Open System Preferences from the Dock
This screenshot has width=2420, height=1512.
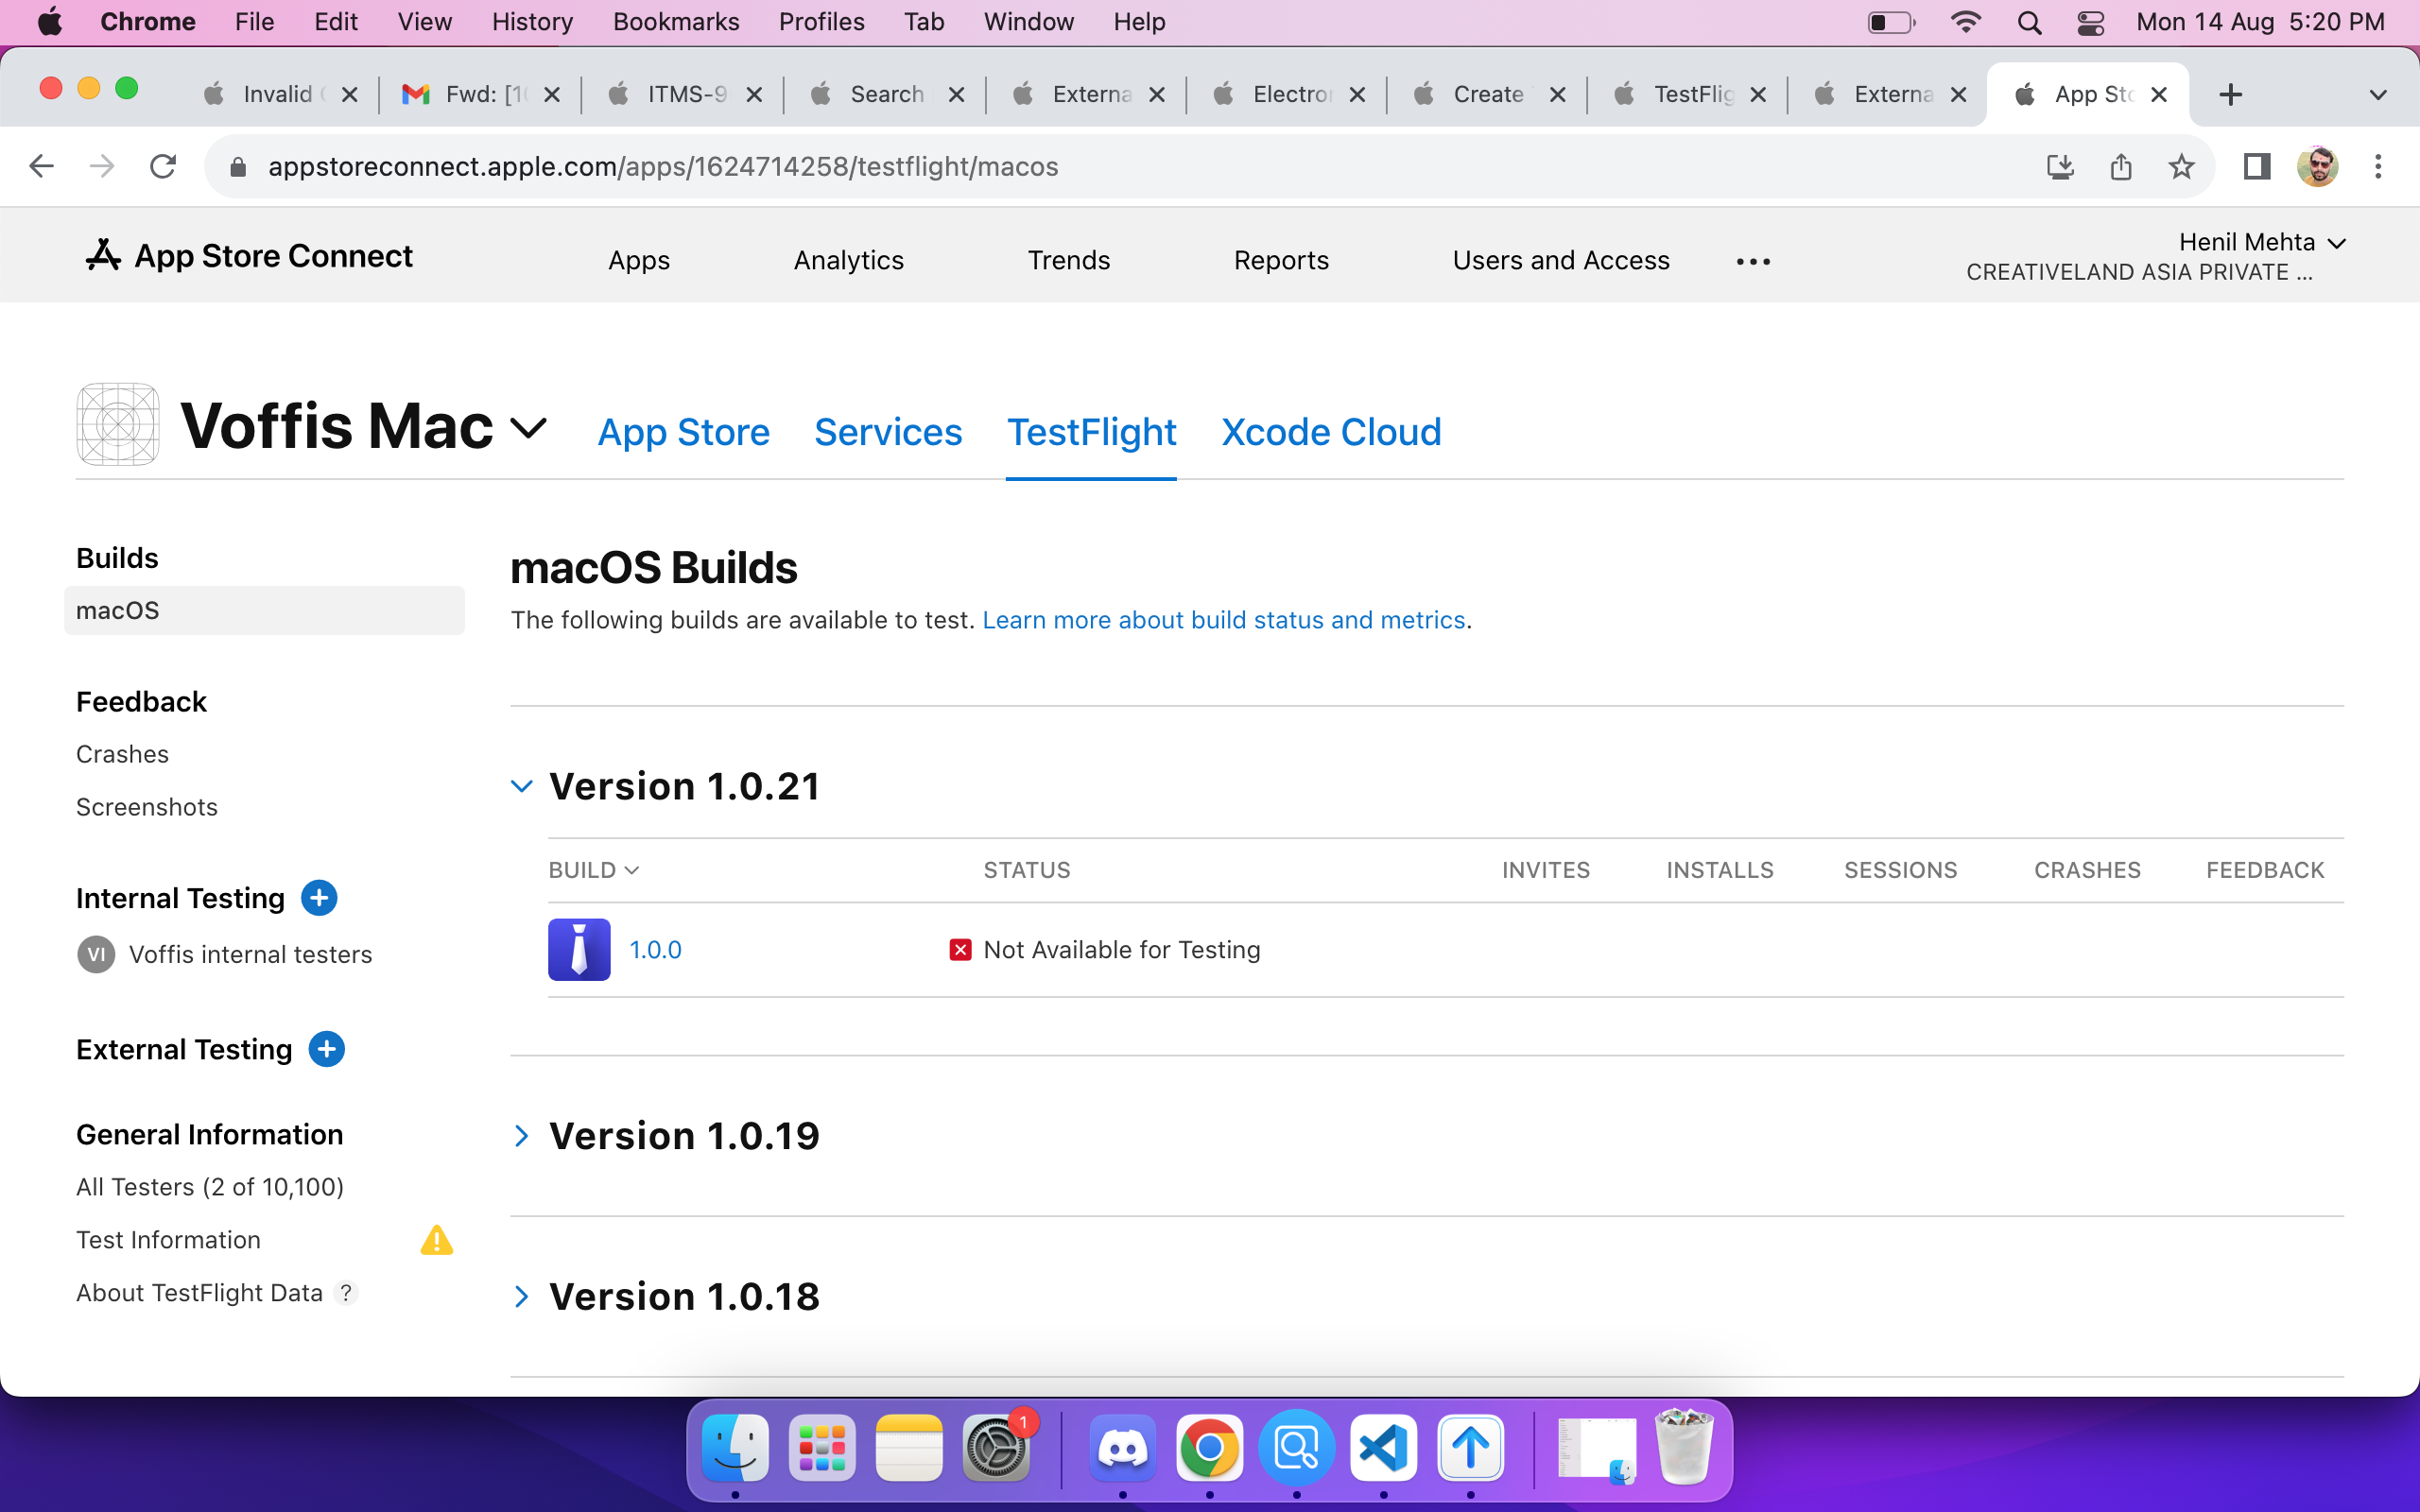(996, 1447)
